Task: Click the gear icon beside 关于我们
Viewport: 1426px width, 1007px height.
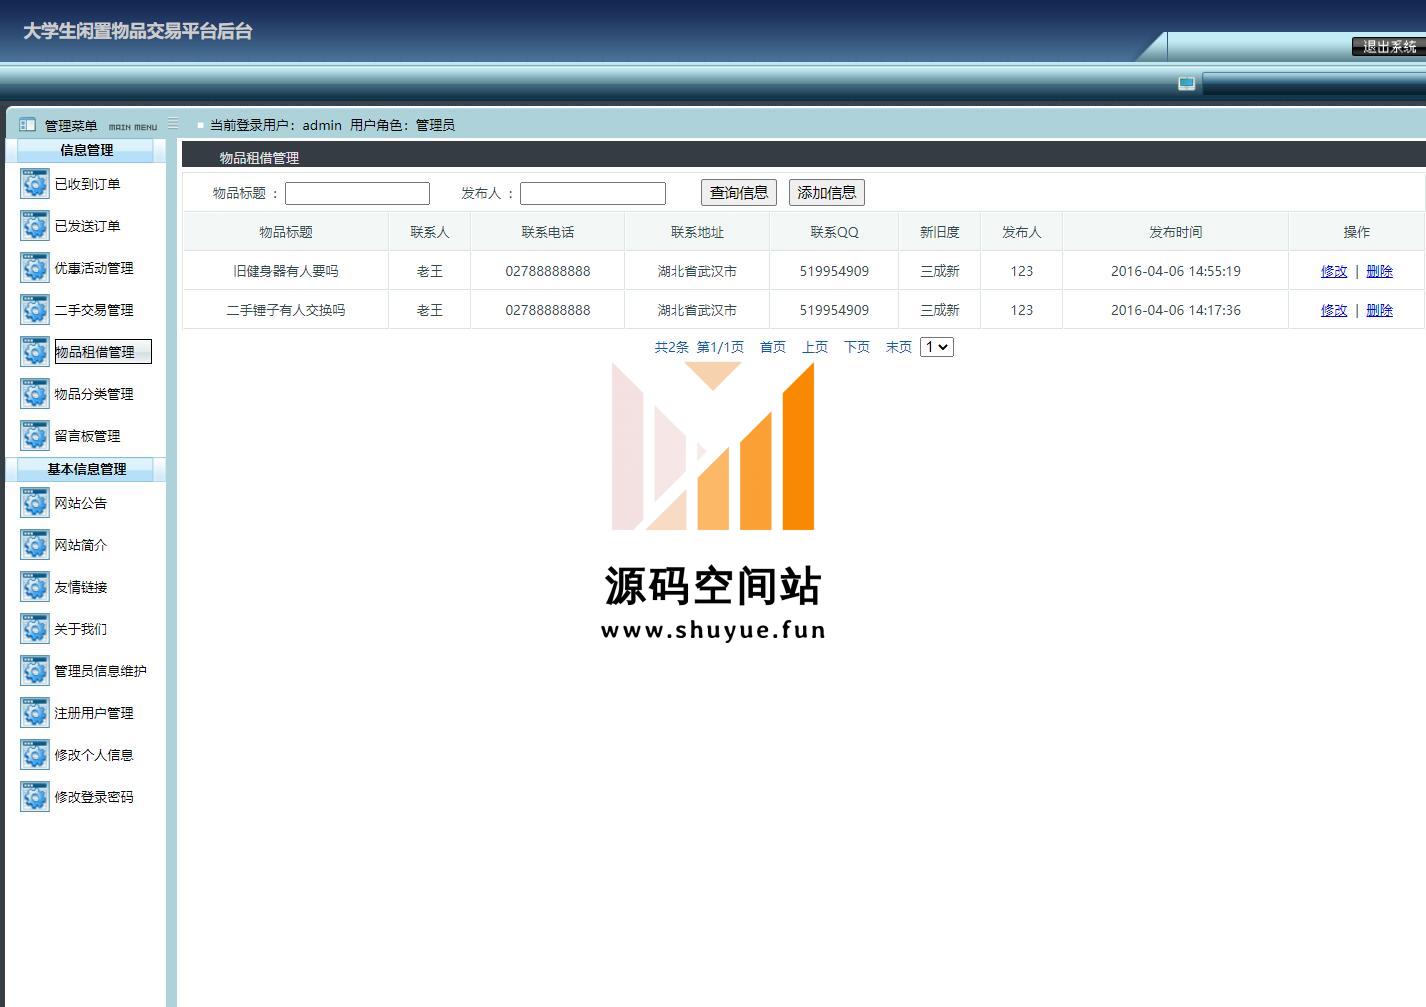Action: [35, 629]
